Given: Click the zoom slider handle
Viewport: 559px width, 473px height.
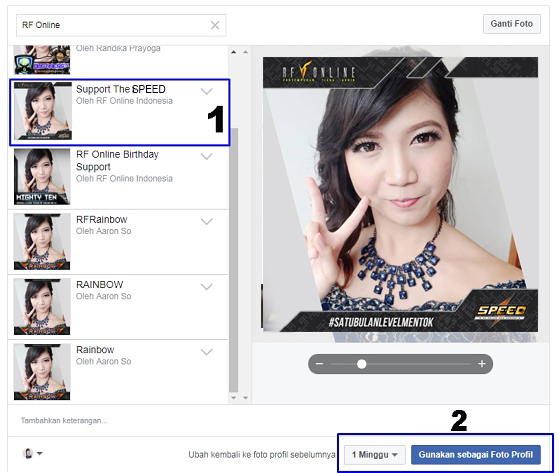Looking at the screenshot, I should coord(361,364).
